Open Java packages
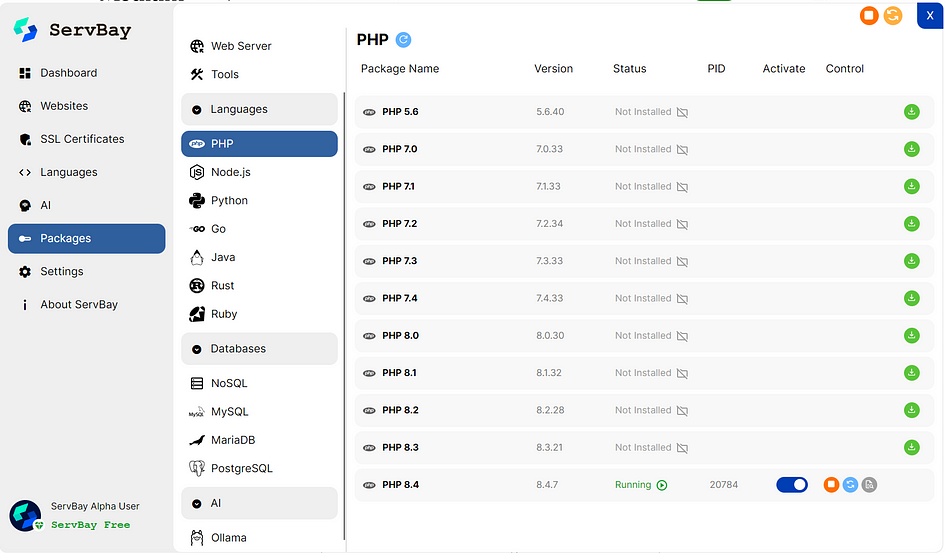This screenshot has height=553, width=945. tap(259, 257)
